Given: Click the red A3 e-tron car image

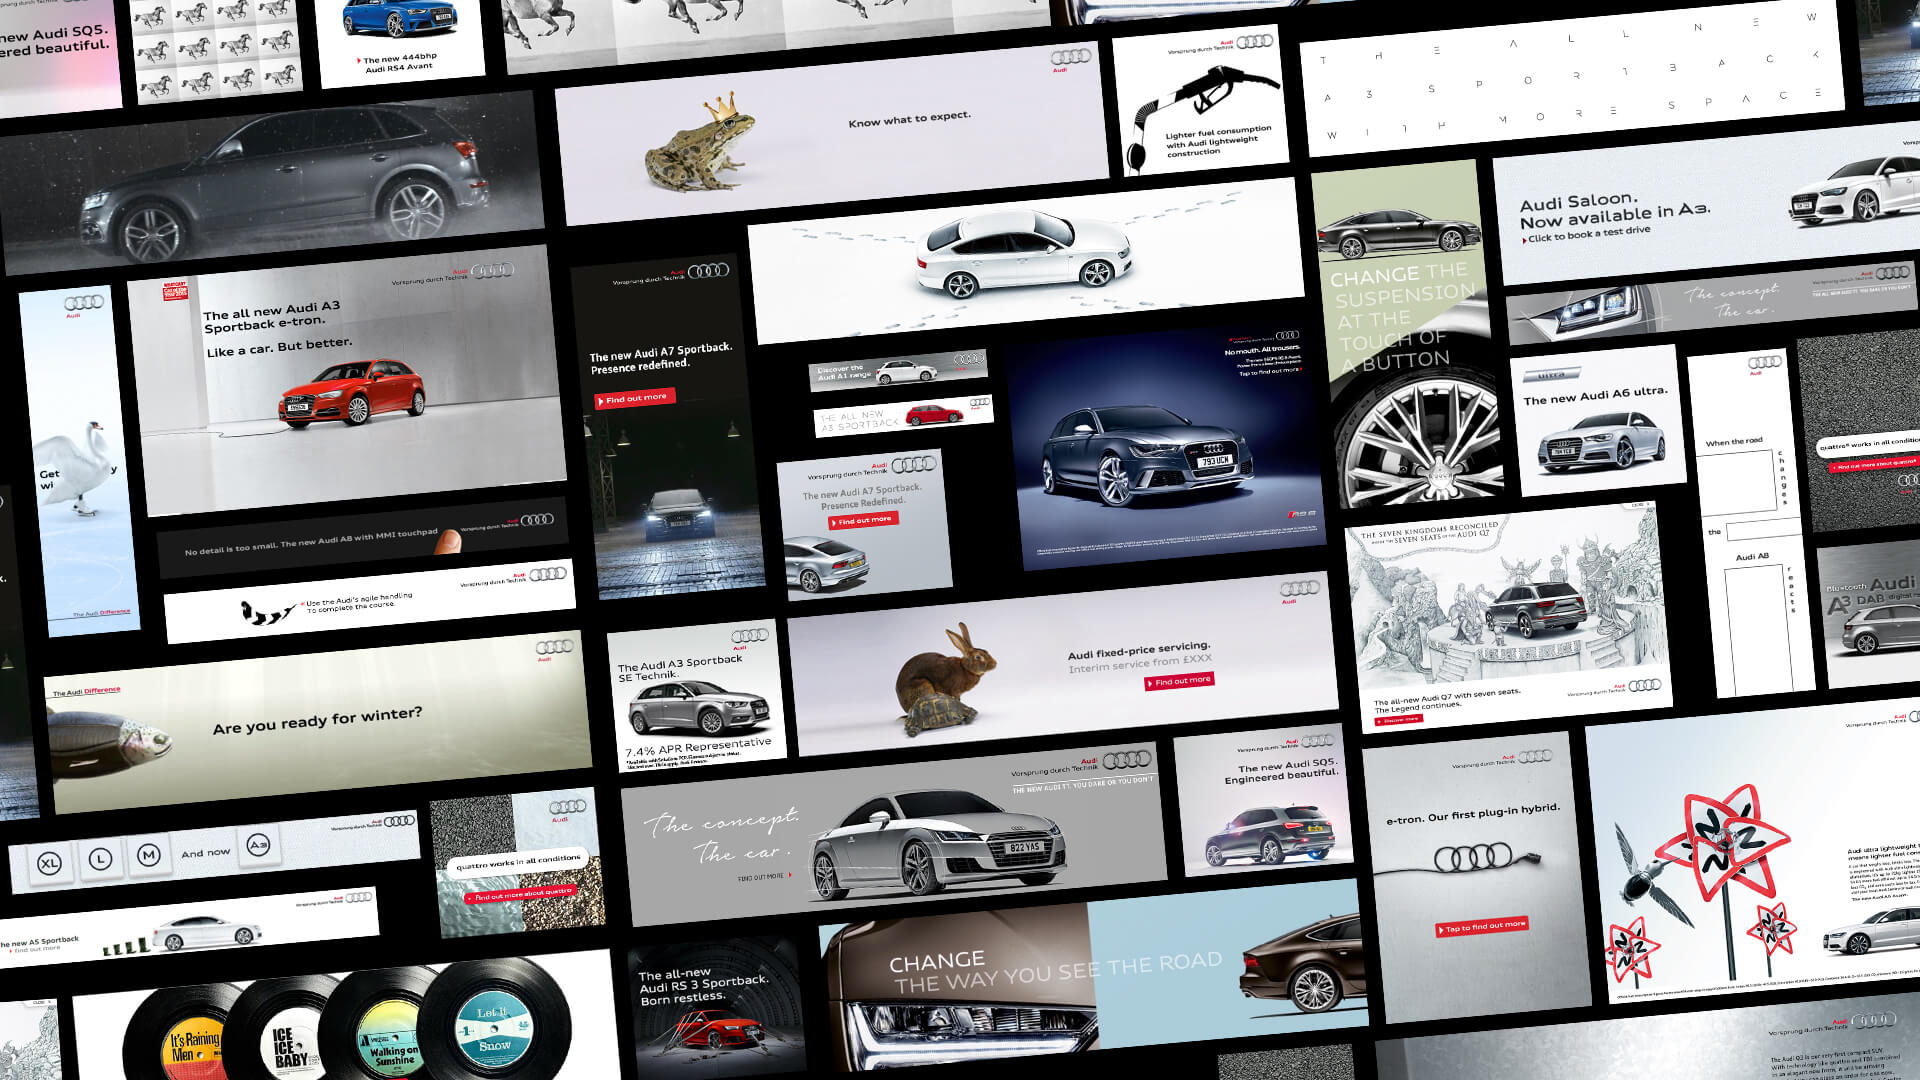Looking at the screenshot, I should (x=353, y=395).
